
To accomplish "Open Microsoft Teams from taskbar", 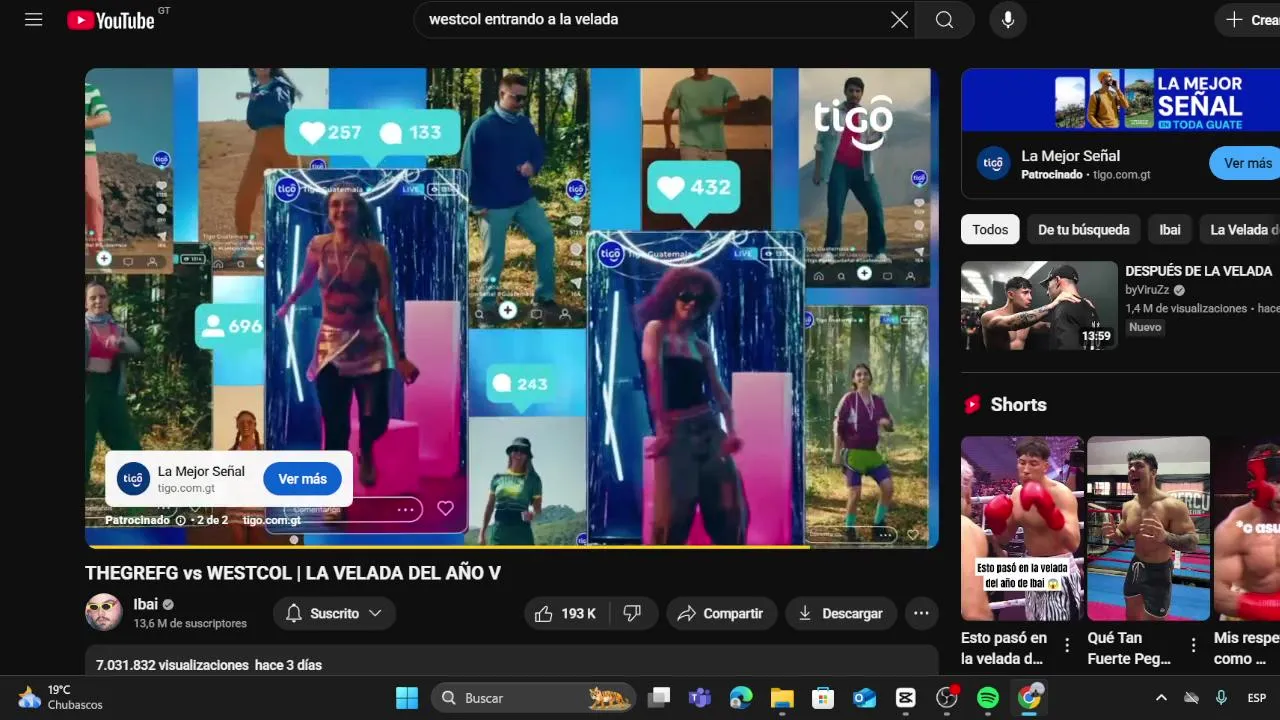I will coord(699,698).
